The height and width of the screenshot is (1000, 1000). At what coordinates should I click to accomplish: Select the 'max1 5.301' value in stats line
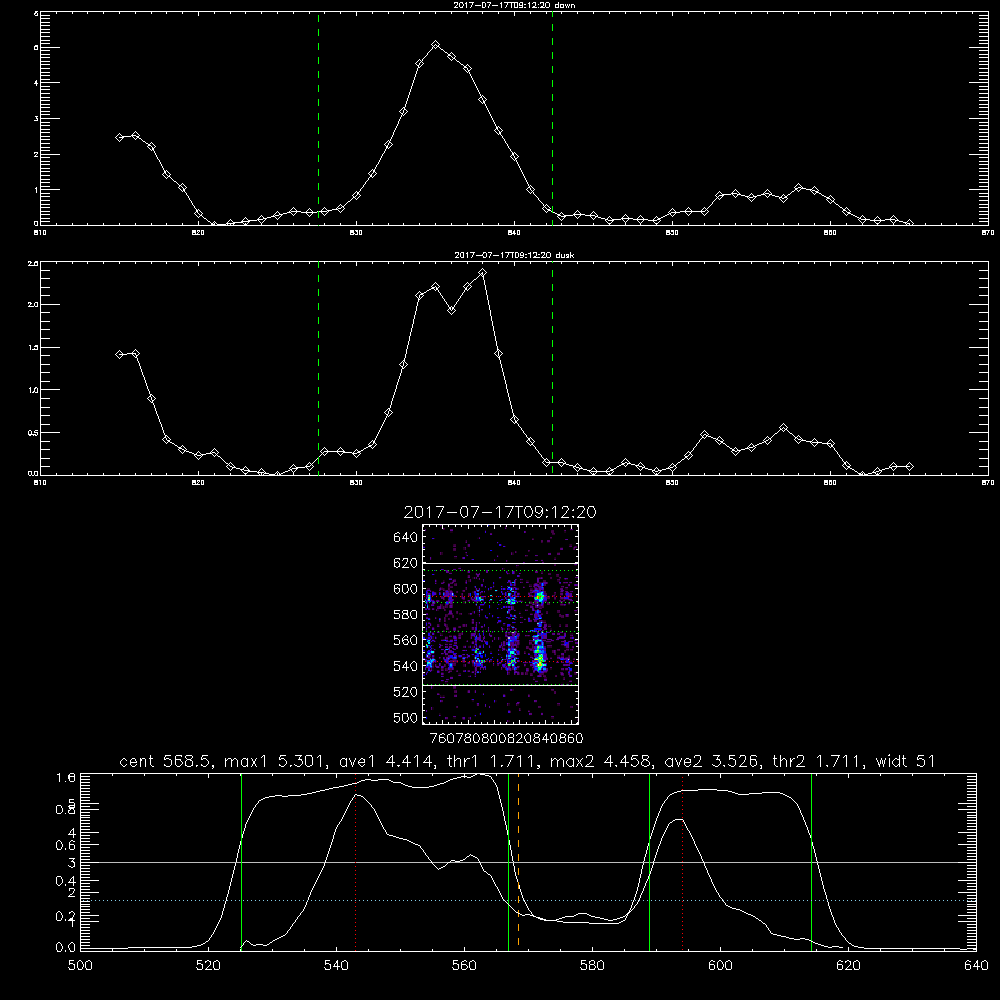(276, 761)
